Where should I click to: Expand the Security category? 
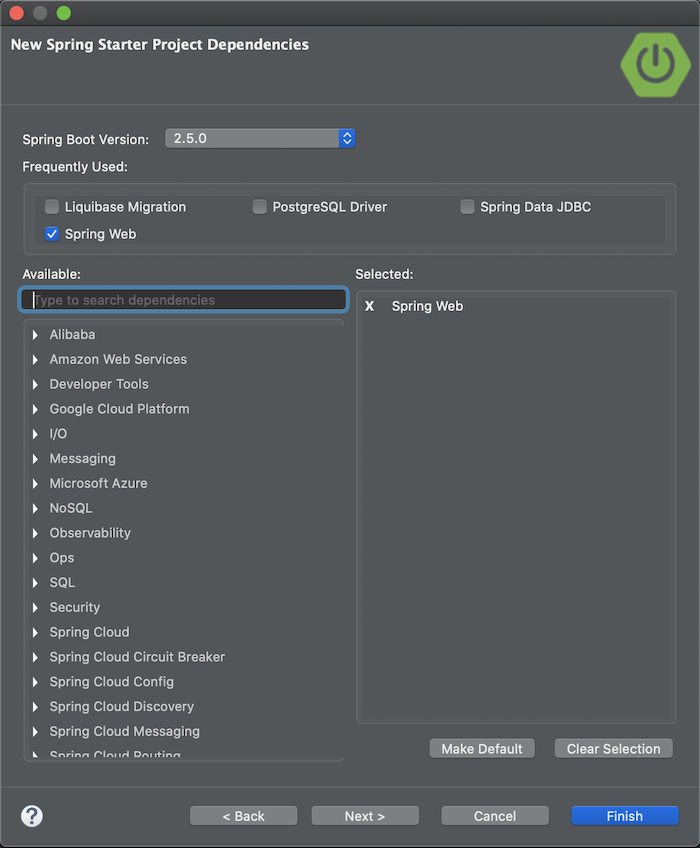(37, 607)
